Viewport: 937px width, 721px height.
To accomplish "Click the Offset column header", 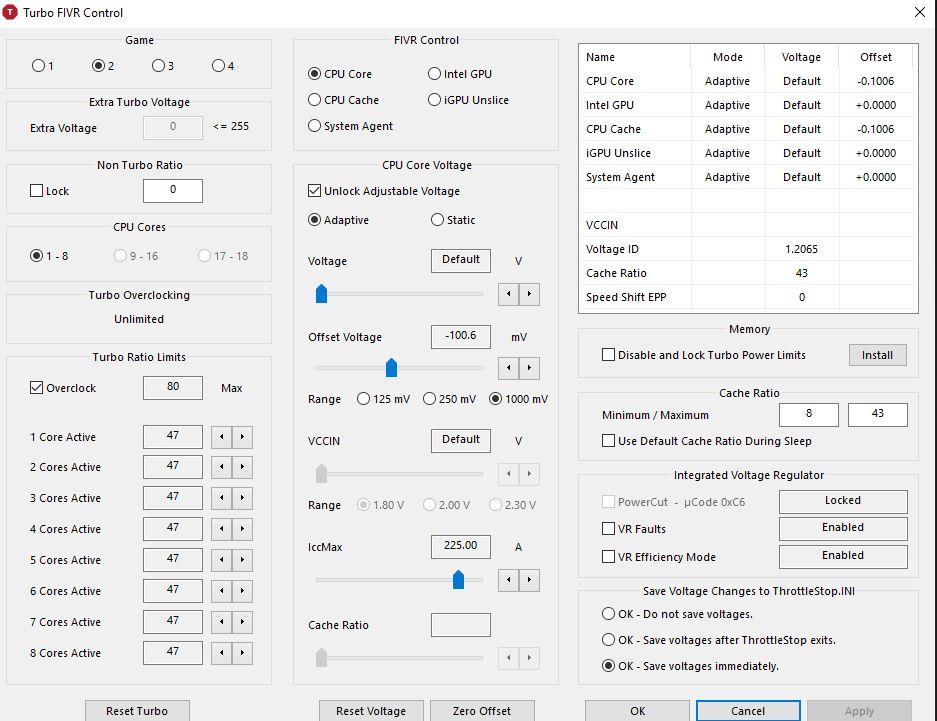I will [876, 57].
